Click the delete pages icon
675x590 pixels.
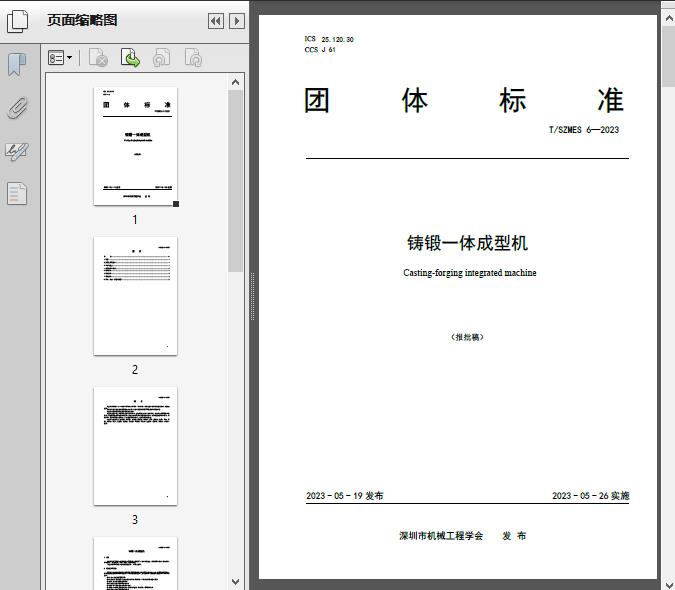pyautogui.click(x=98, y=59)
